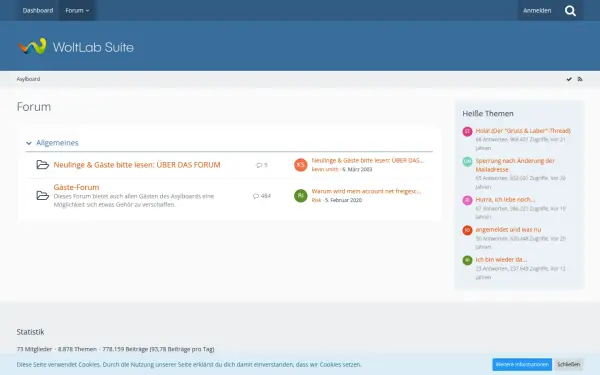This screenshot has height=375, width=600.
Task: Open Neulinge & Gäste bitte lesen forum
Action: [137, 165]
